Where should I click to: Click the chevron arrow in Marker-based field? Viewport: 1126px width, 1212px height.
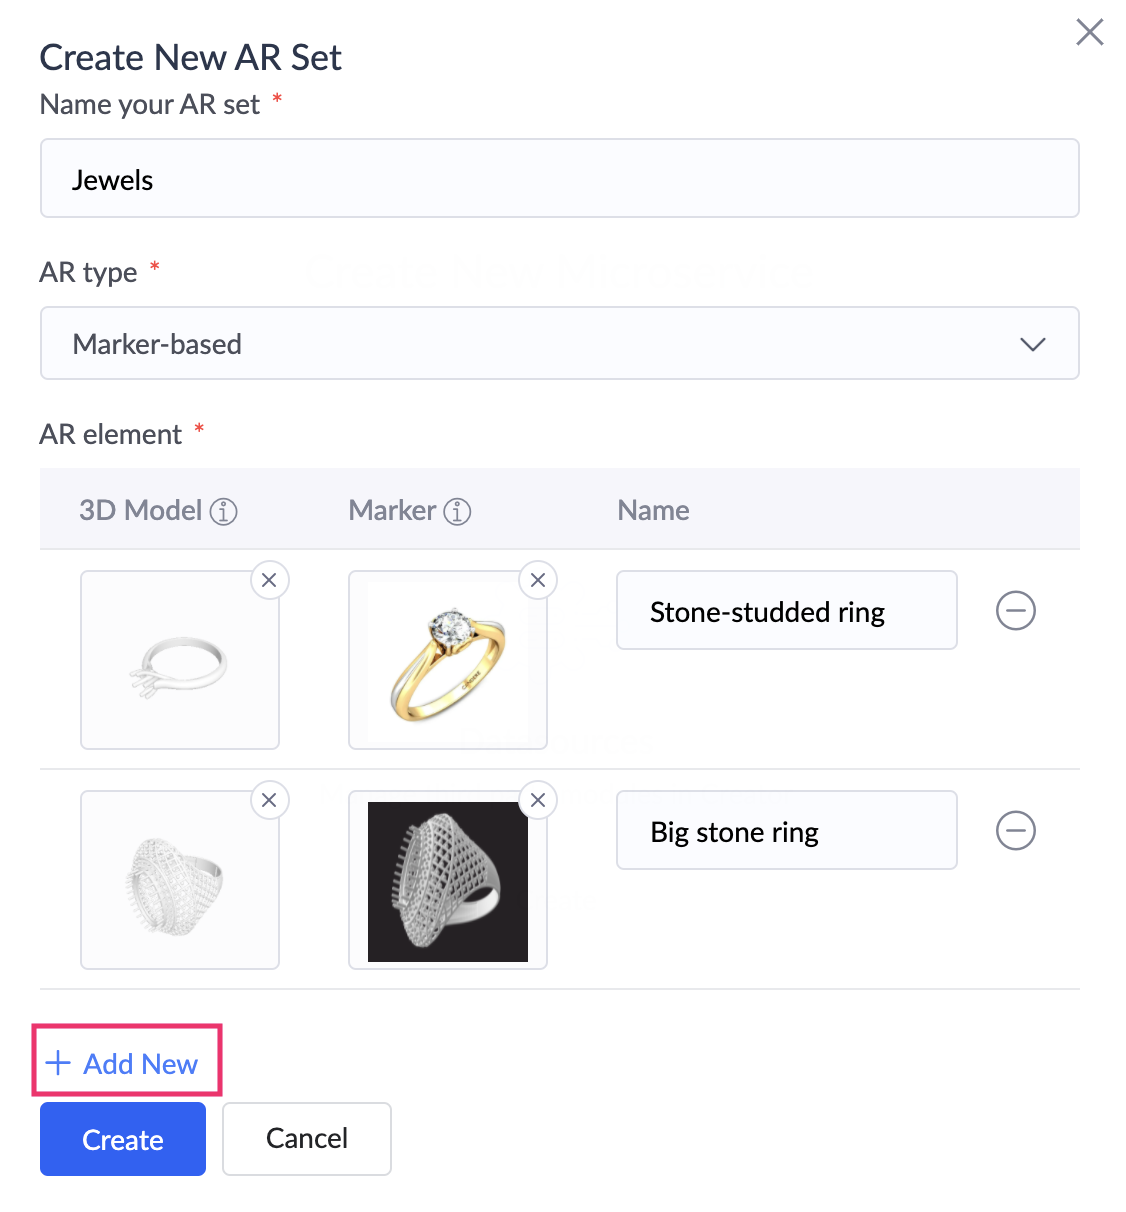[x=1033, y=344]
